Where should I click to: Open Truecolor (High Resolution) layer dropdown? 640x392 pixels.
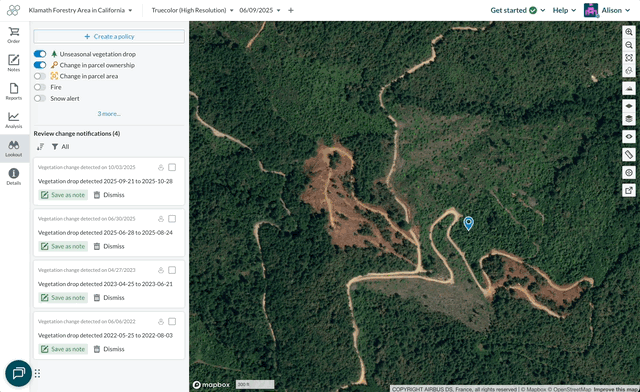[192, 10]
